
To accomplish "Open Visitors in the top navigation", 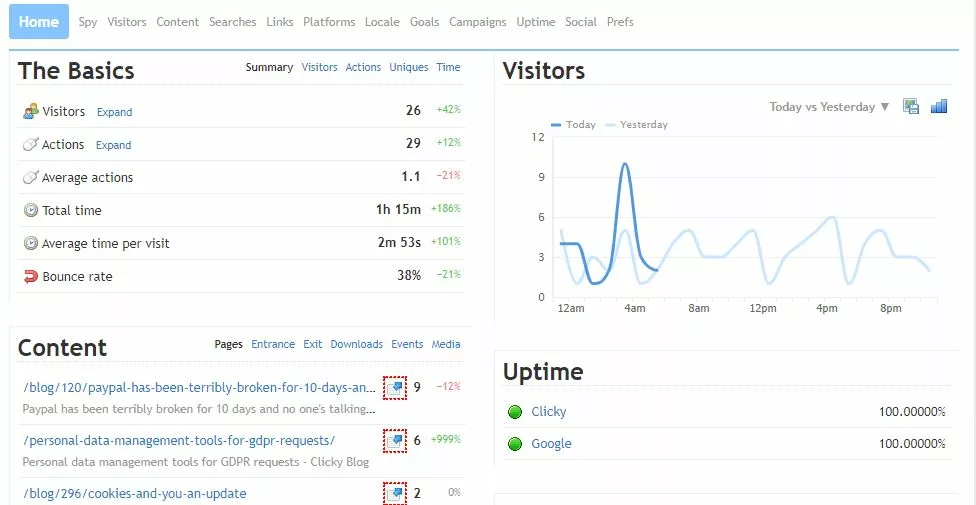I will pos(127,22).
